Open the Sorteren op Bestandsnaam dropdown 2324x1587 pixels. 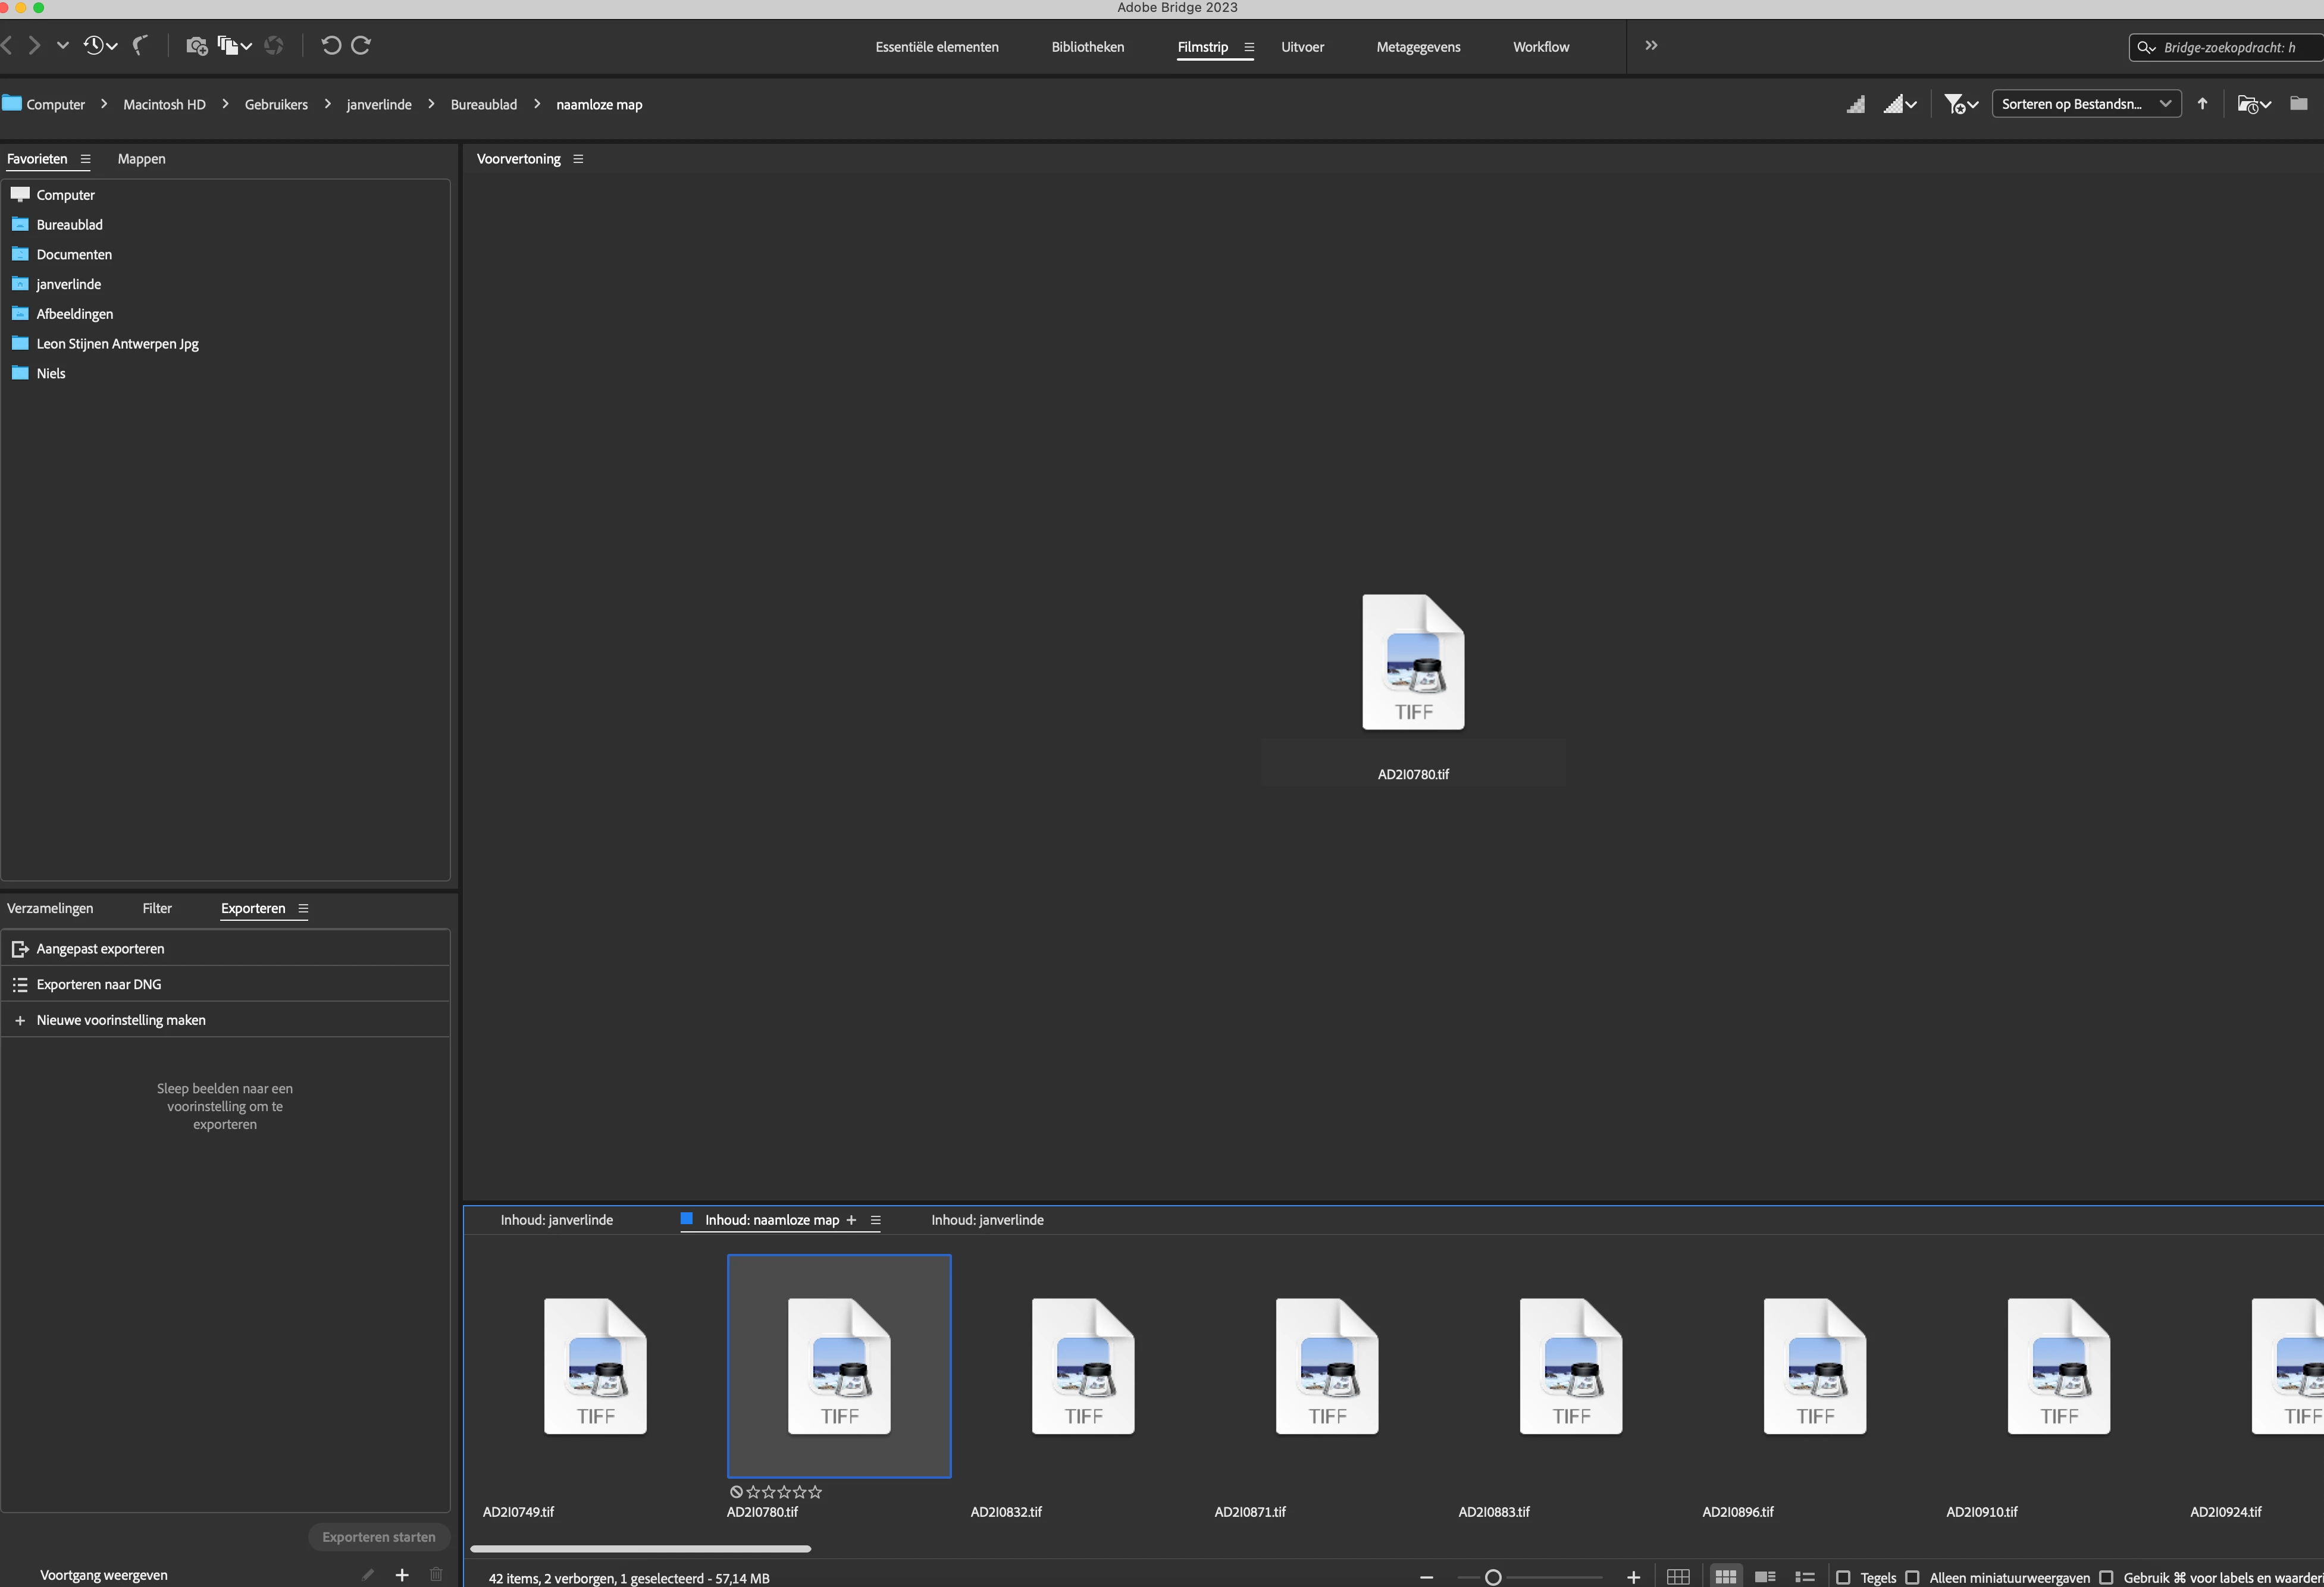pyautogui.click(x=2086, y=104)
